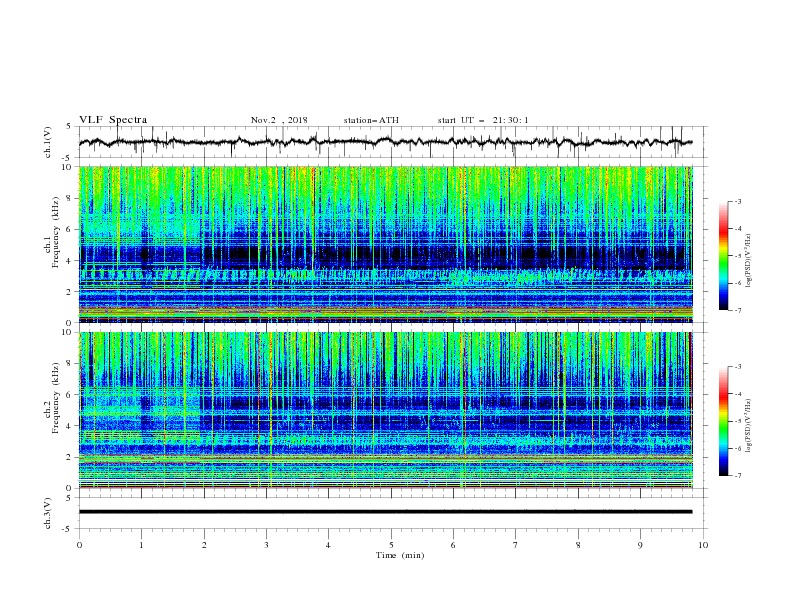Click time axis tick label "0"
Image resolution: width=792 pixels, height=612 pixels.
pyautogui.click(x=79, y=545)
